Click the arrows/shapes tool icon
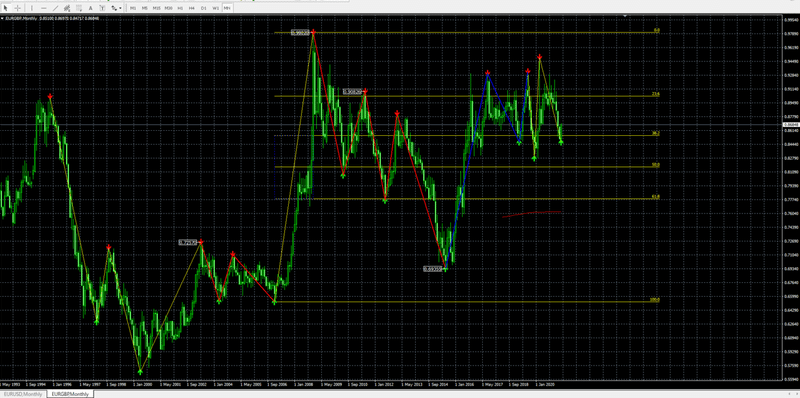This screenshot has height=398, width=800. 114,8
